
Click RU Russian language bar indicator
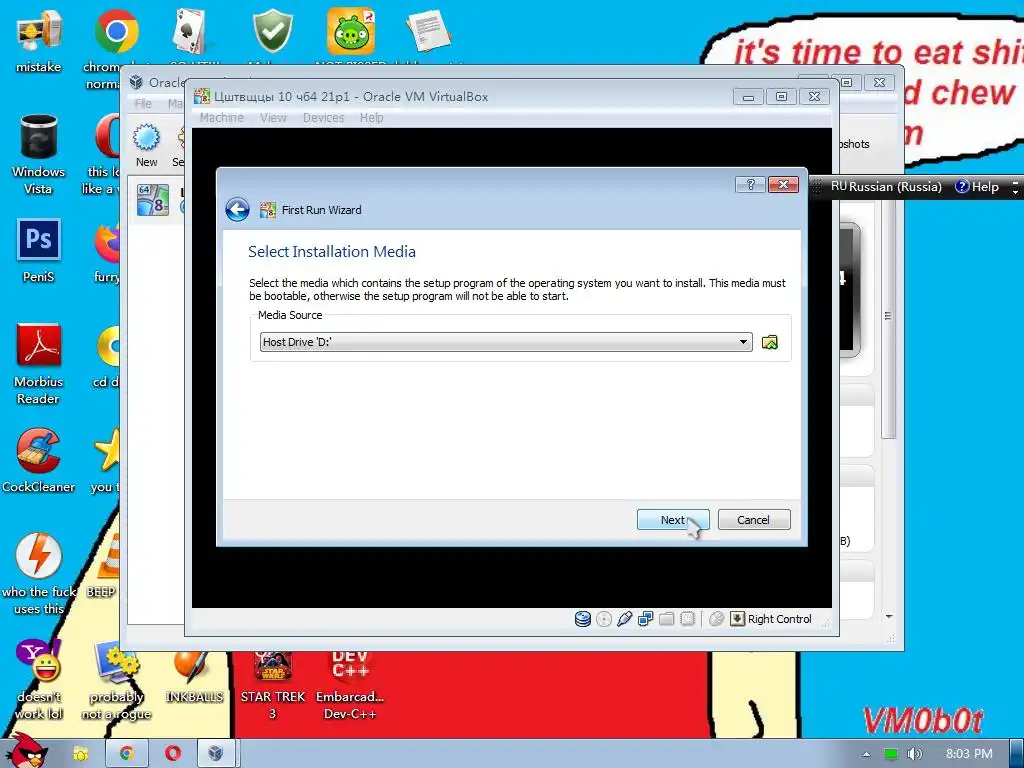coord(886,187)
